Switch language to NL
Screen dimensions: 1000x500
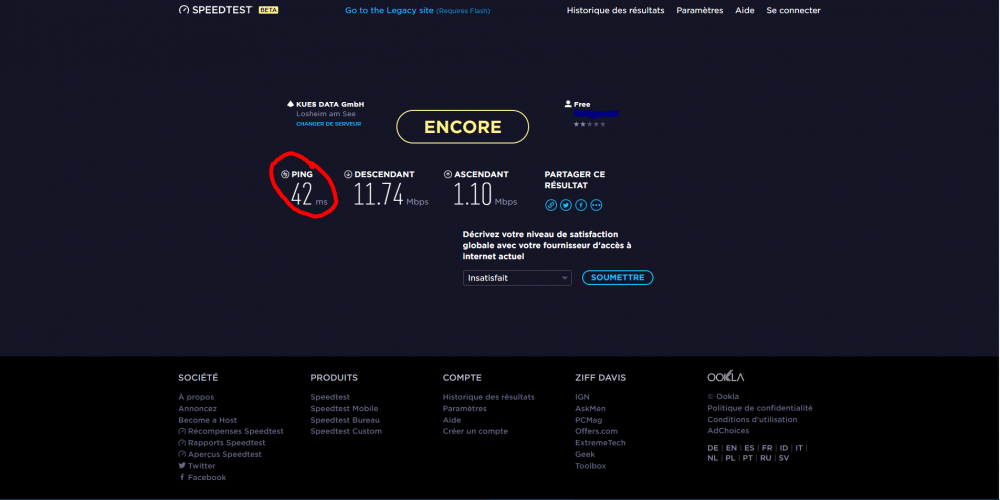coord(713,458)
